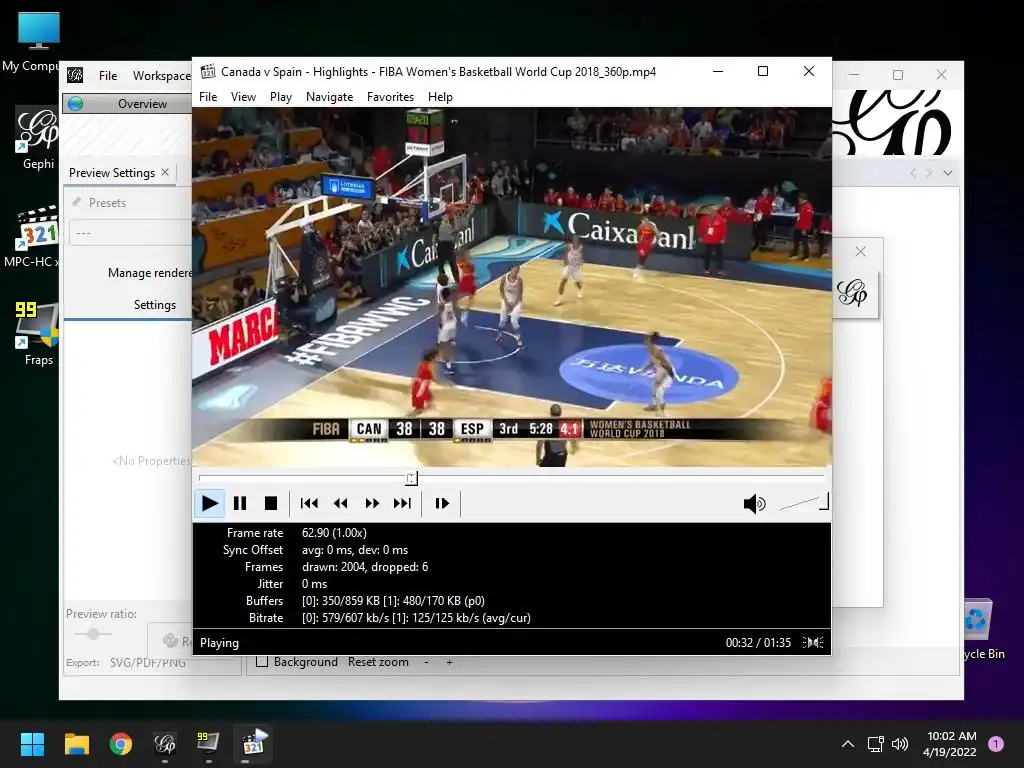
Task: Click the network tray icon
Action: pos(876,744)
